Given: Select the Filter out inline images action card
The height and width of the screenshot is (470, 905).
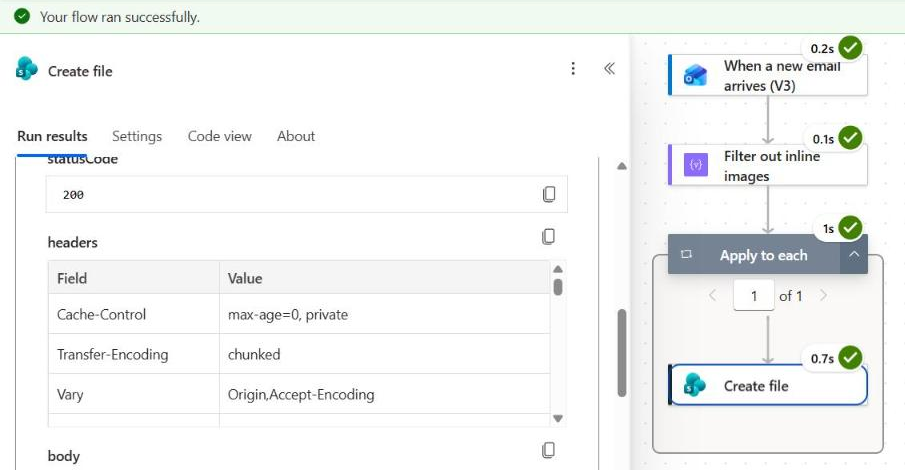Looking at the screenshot, I should pyautogui.click(x=768, y=165).
